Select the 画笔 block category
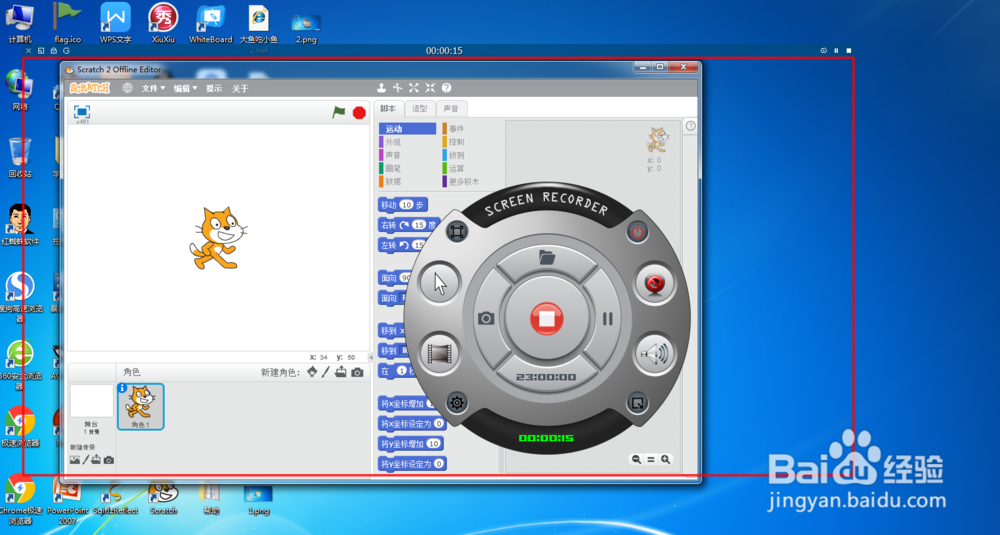Viewport: 1000px width, 535px height. click(408, 168)
